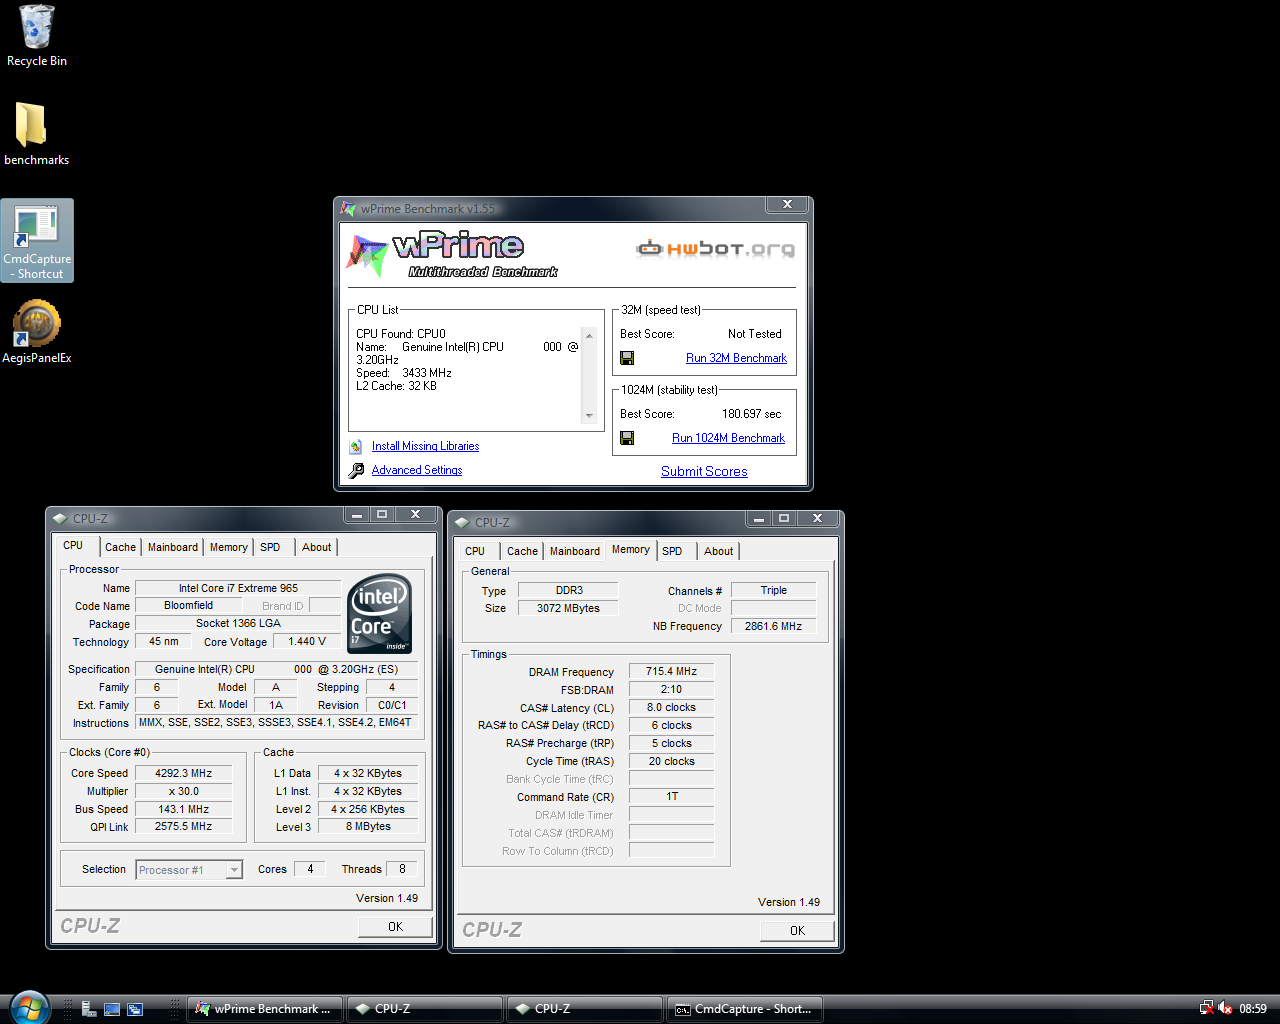Open Mainboard tab in right CPU-Z window

click(575, 551)
